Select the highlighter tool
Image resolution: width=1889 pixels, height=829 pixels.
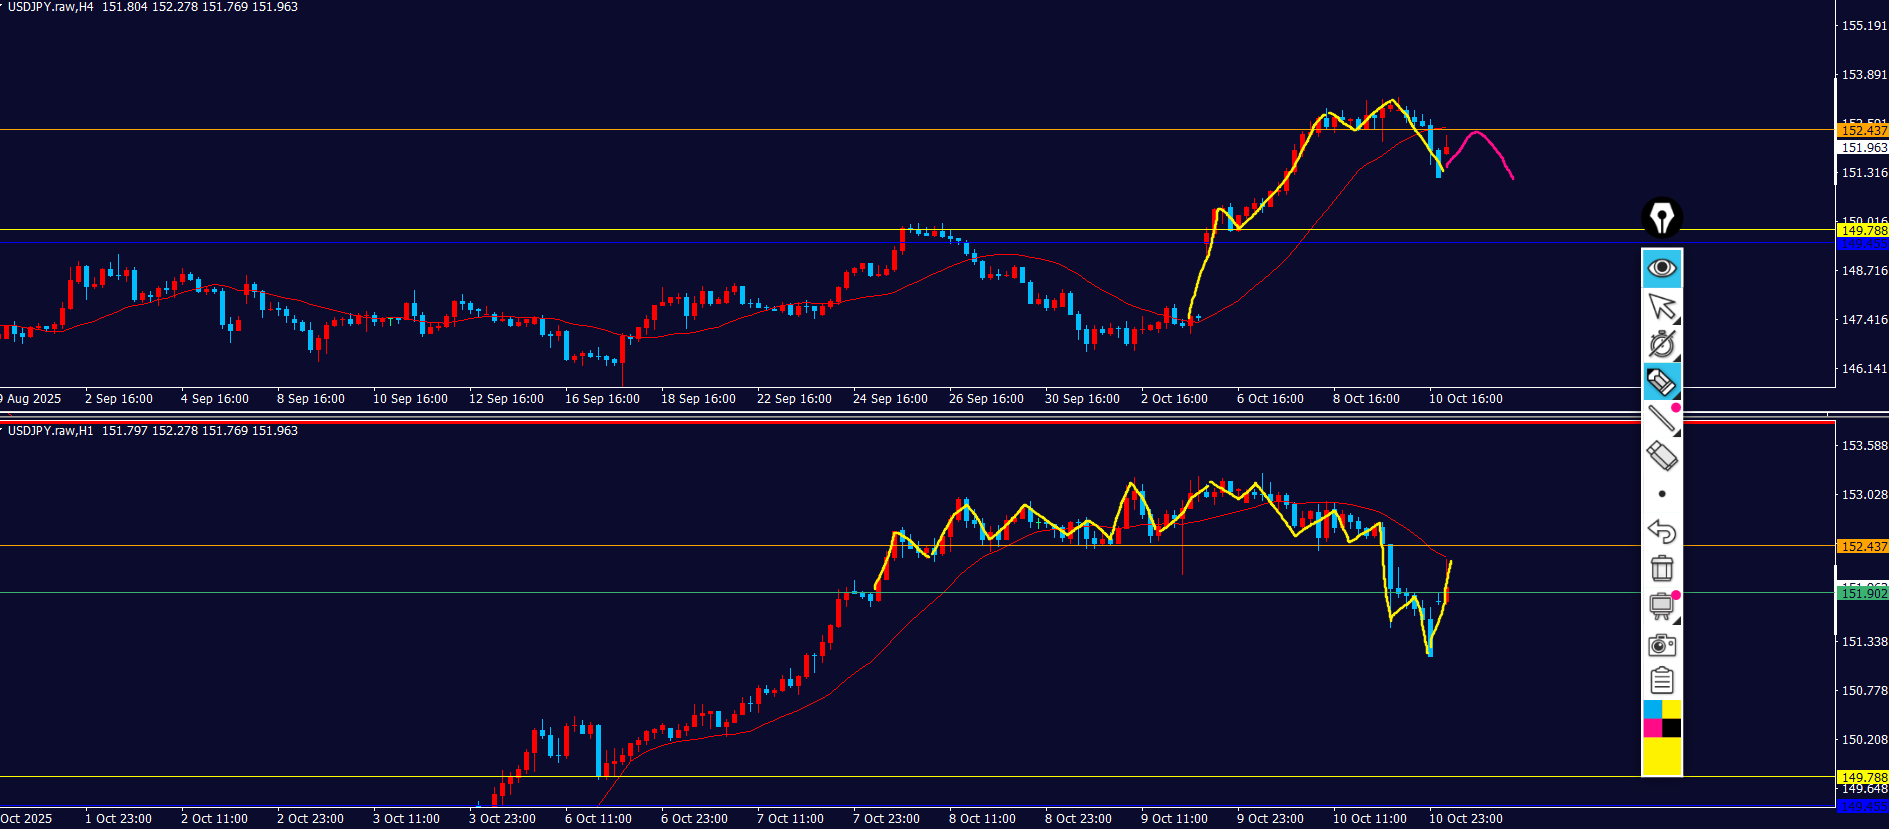[1662, 381]
